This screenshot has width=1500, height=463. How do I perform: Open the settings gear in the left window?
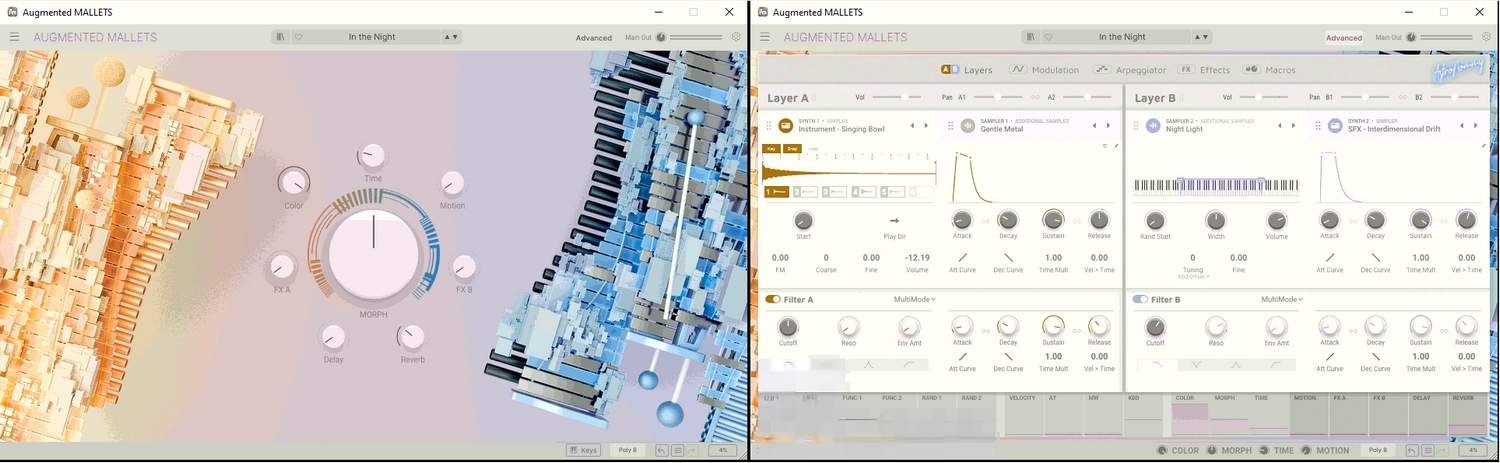point(736,37)
